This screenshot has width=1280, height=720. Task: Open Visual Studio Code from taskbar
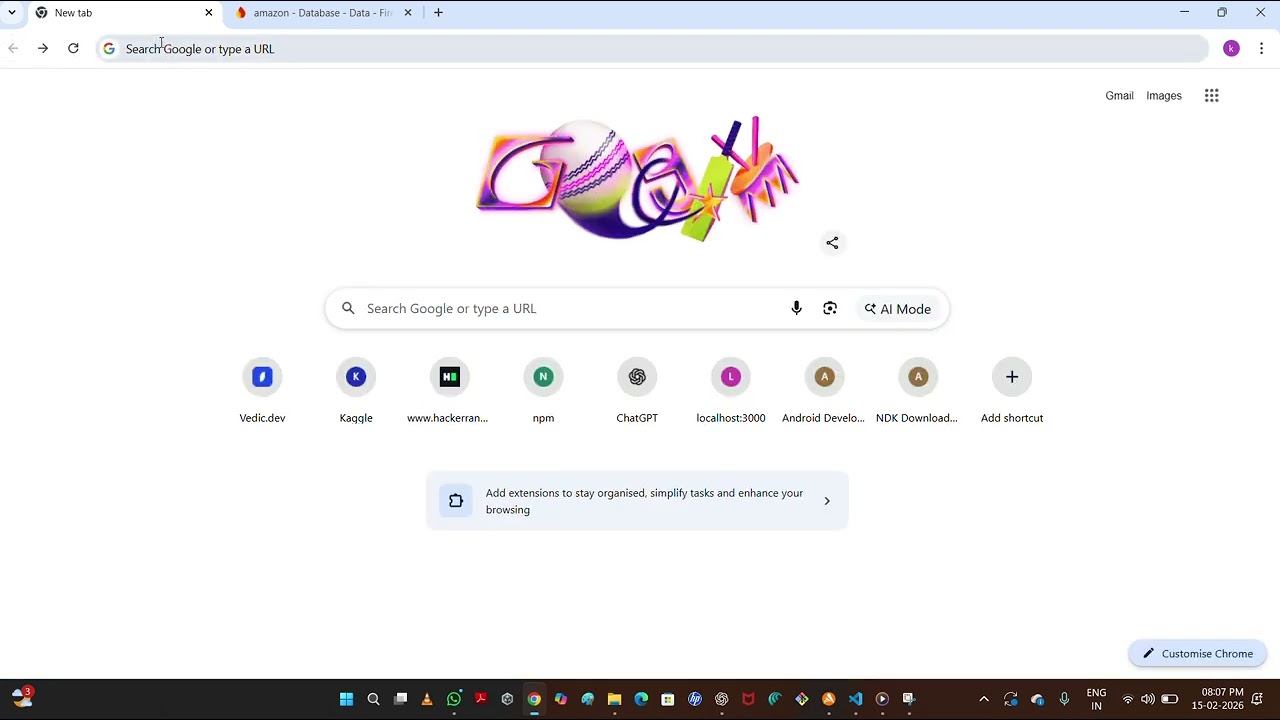(x=855, y=699)
